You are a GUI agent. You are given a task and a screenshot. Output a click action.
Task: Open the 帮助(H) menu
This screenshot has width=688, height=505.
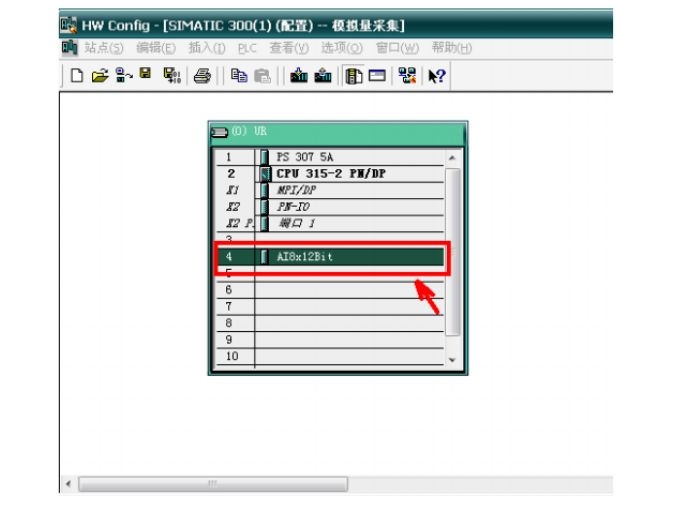(x=451, y=48)
